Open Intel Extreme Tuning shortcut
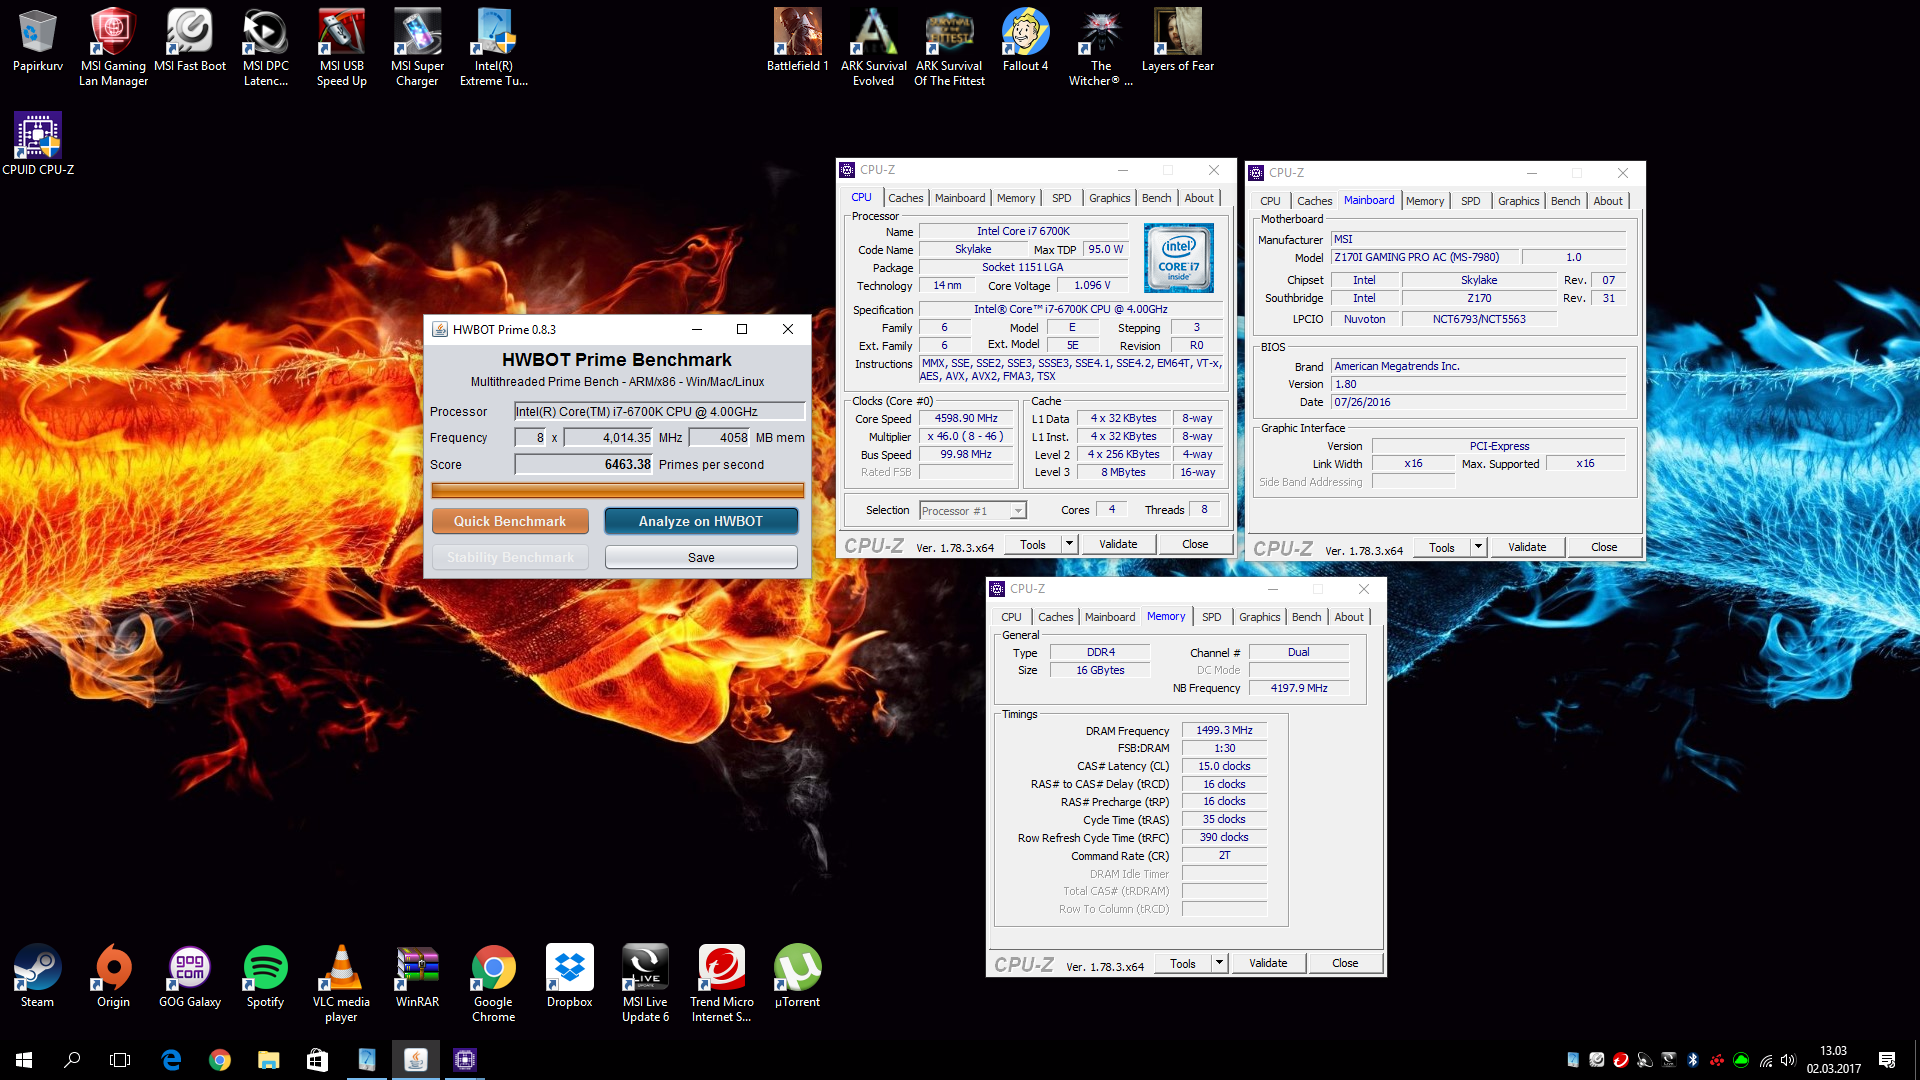The width and height of the screenshot is (1920, 1080). pos(494,47)
